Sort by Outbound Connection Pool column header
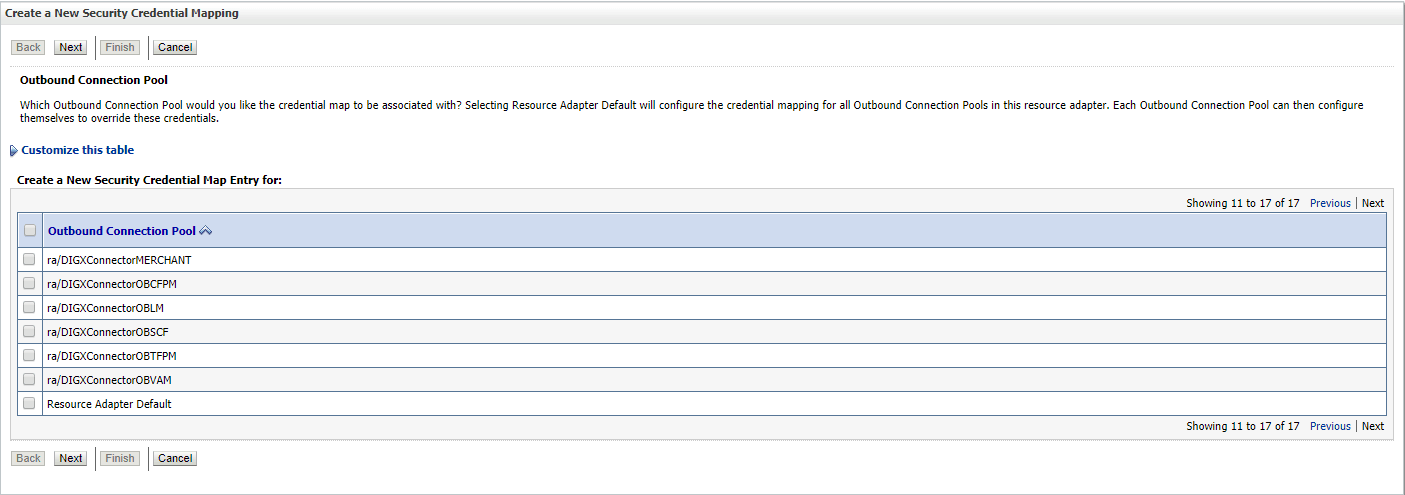1405x495 pixels. point(122,231)
